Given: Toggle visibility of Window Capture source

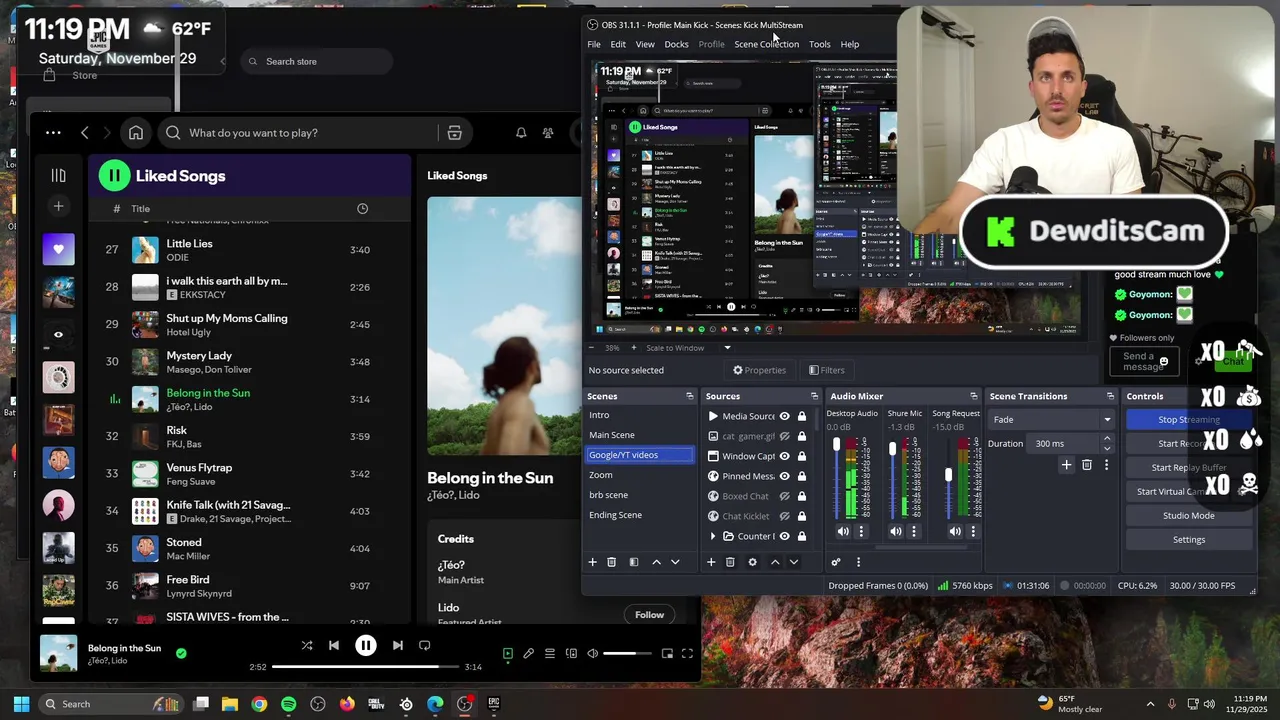Looking at the screenshot, I should (785, 456).
